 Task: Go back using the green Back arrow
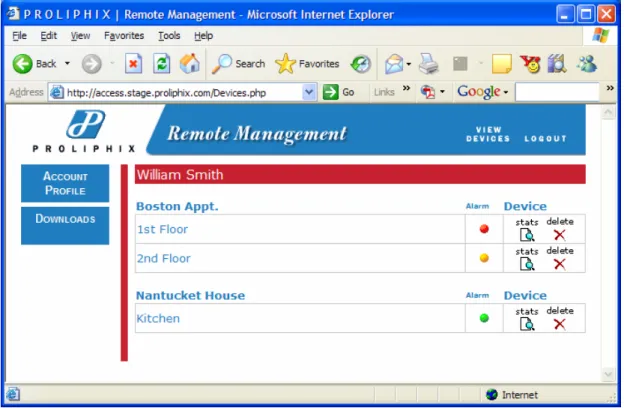pos(22,64)
